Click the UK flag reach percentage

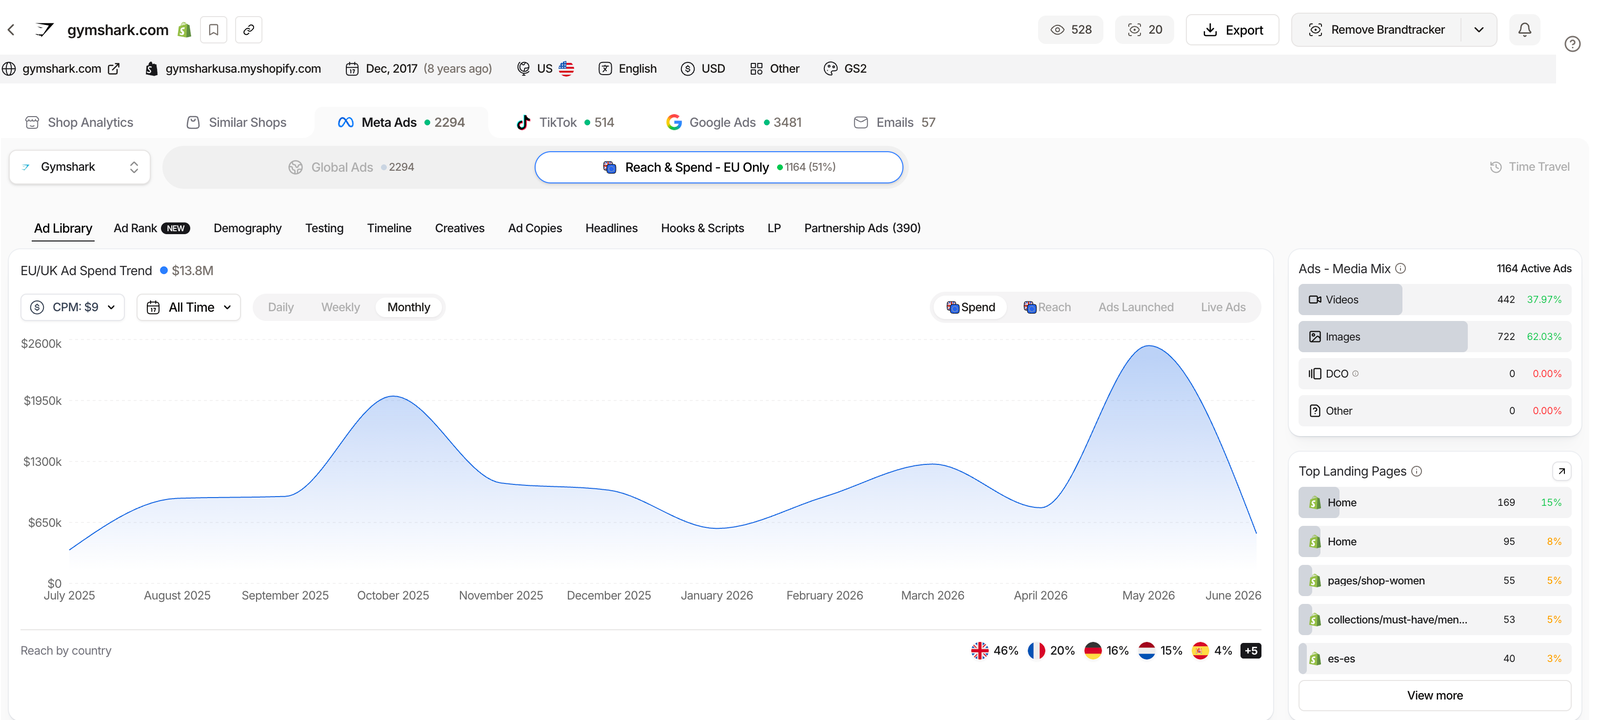[994, 651]
